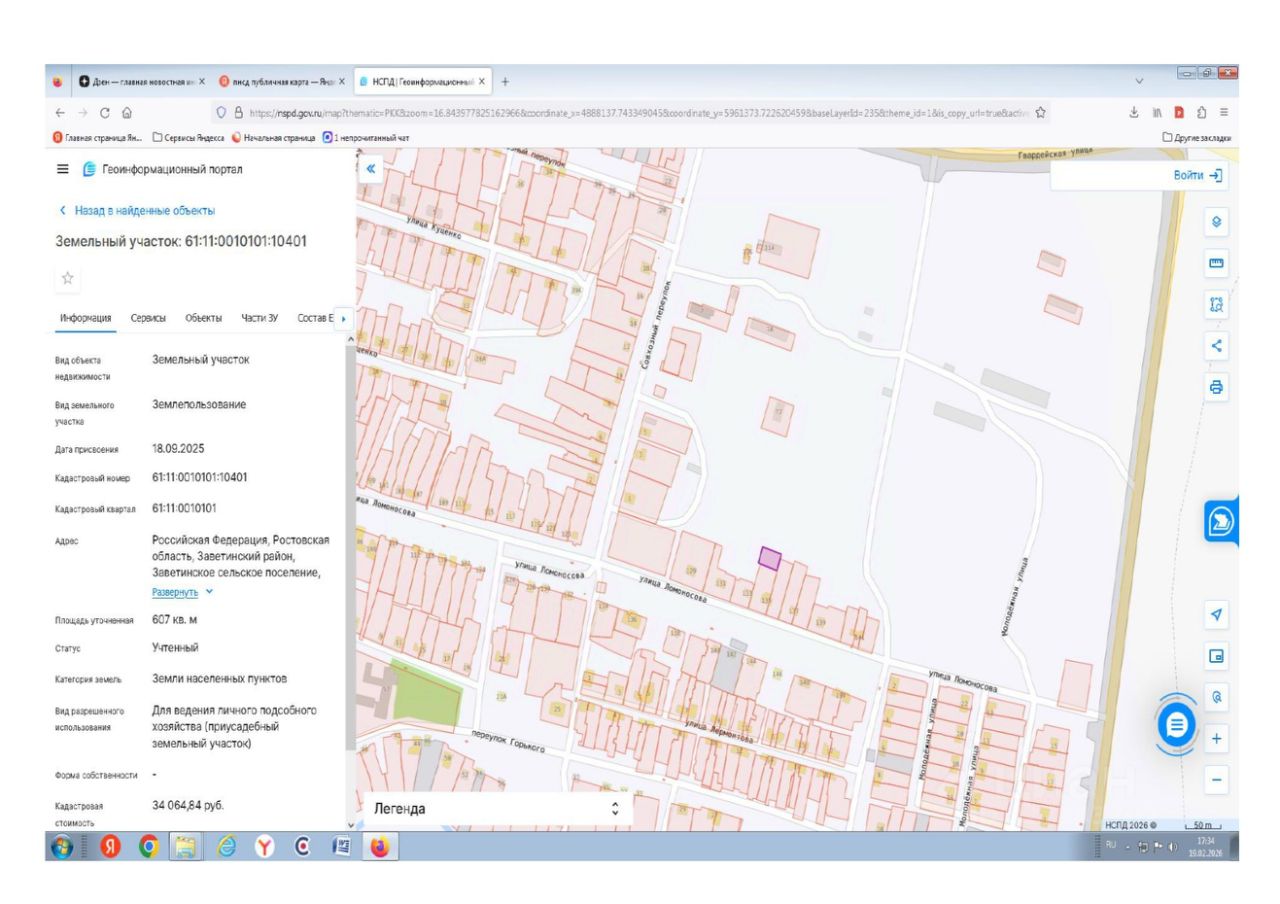
Task: Zoom in on the map
Action: pos(1216,739)
